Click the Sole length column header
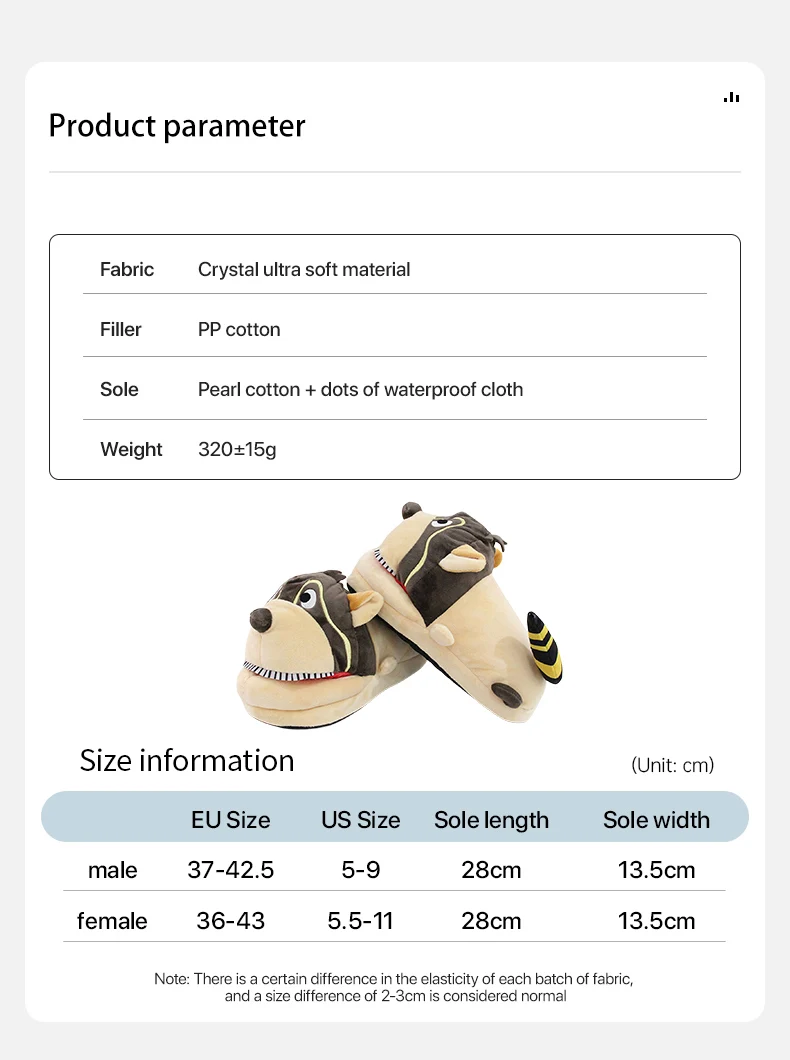Screen dimensions: 790x1060 pos(491,820)
